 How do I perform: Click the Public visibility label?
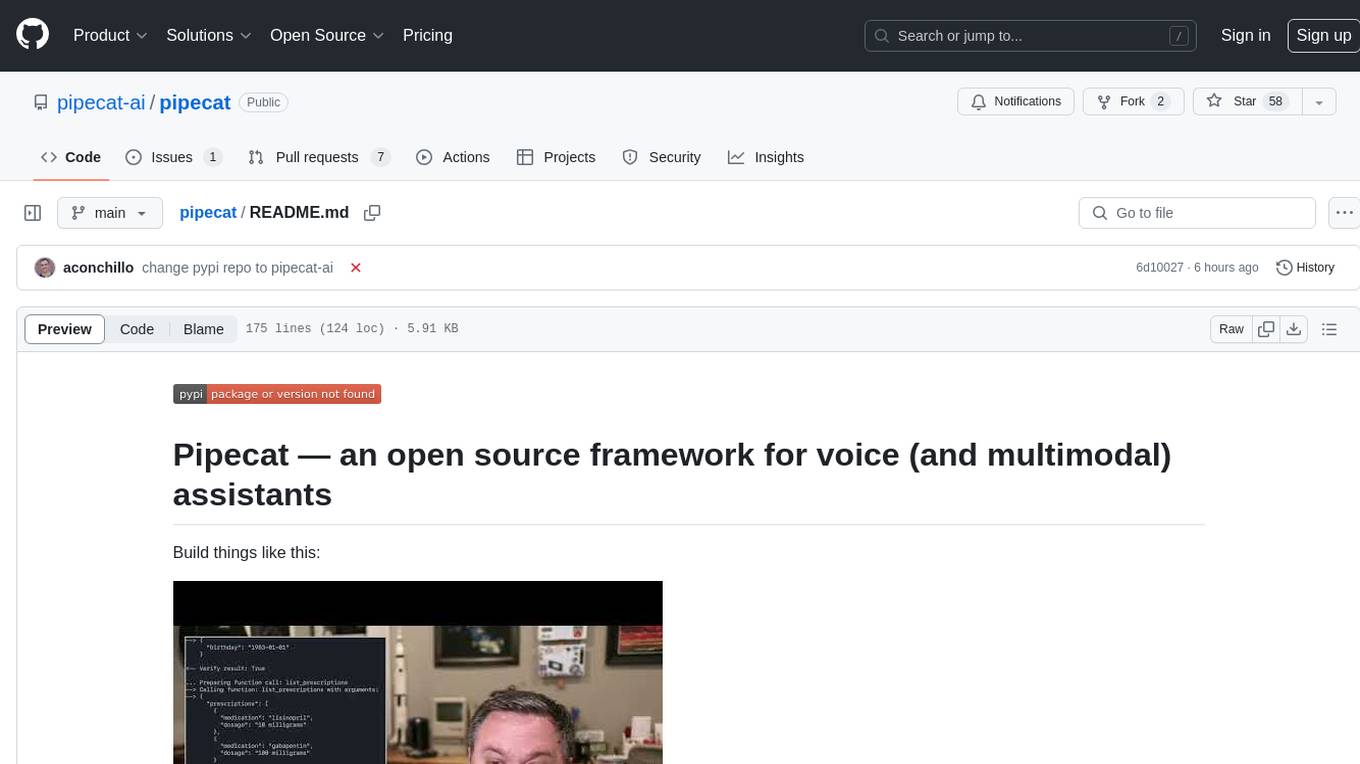264,102
